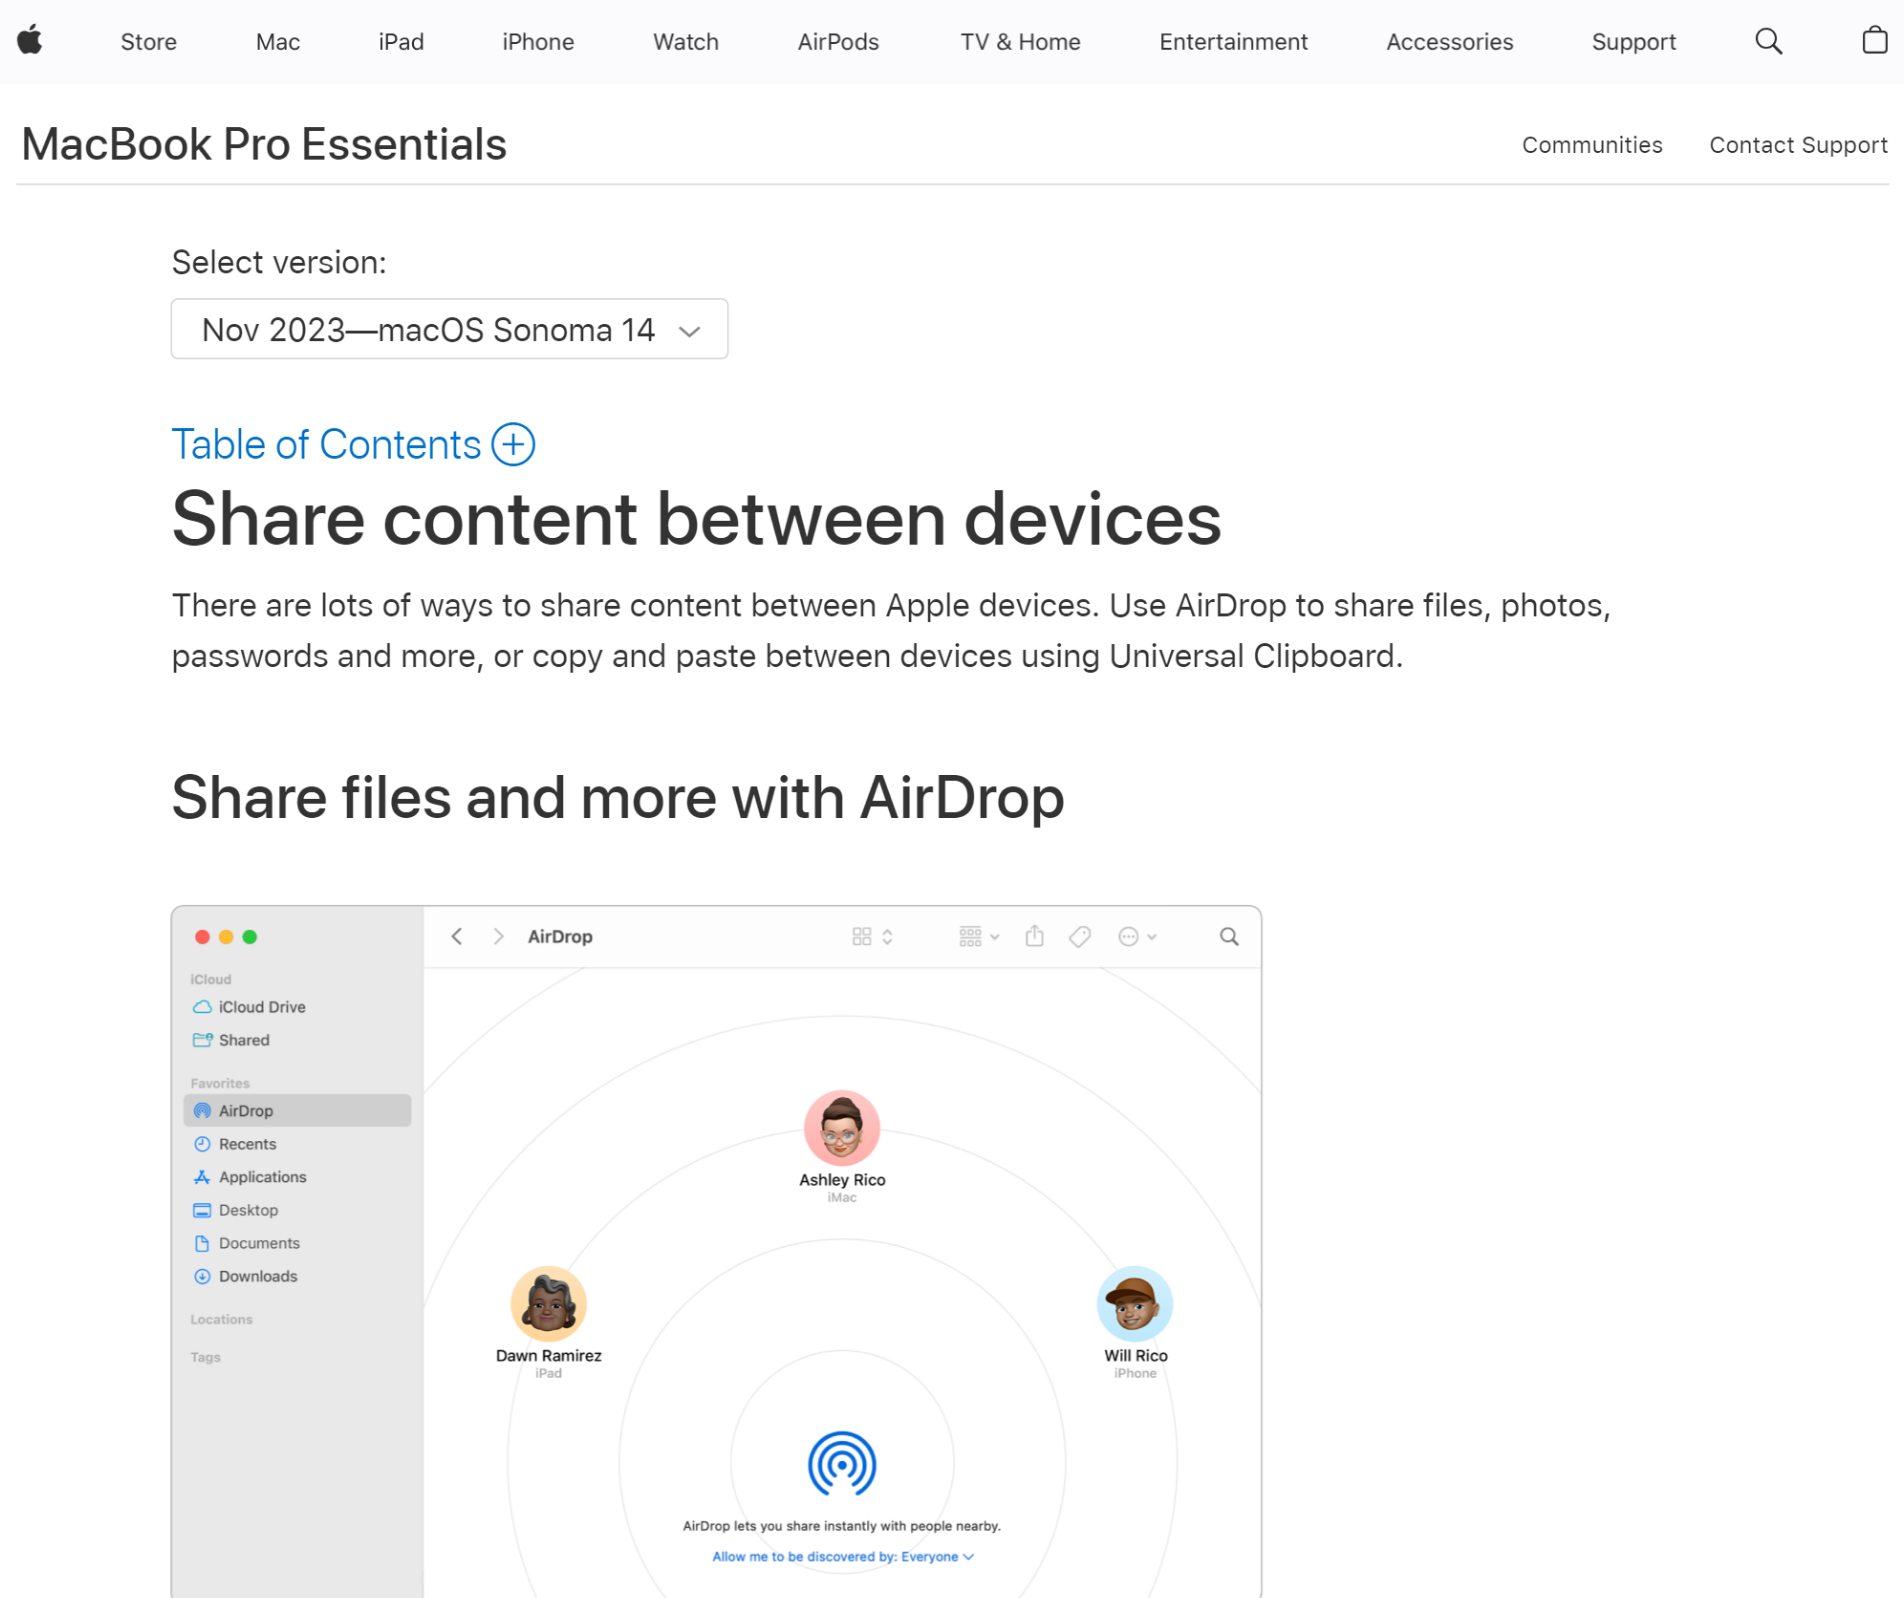Image resolution: width=1904 pixels, height=1598 pixels.
Task: Open the iPhone menu
Action: [x=538, y=42]
